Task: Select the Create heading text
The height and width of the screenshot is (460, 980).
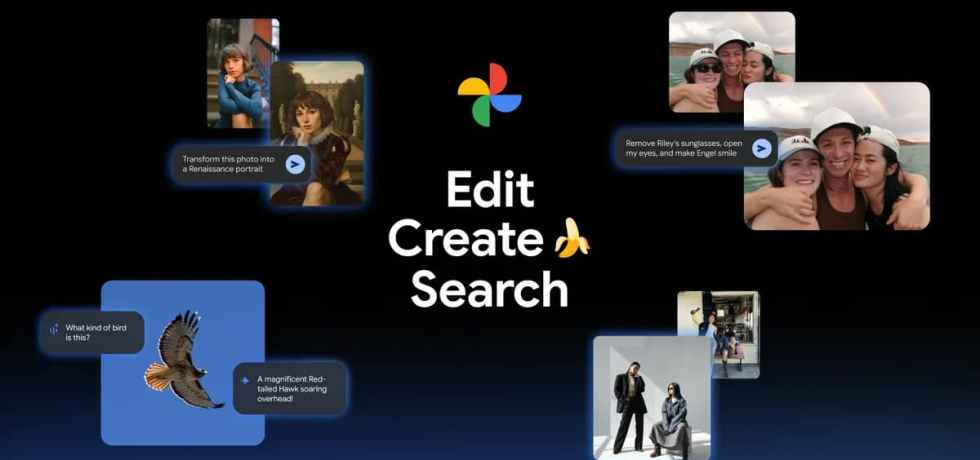Action: point(465,240)
